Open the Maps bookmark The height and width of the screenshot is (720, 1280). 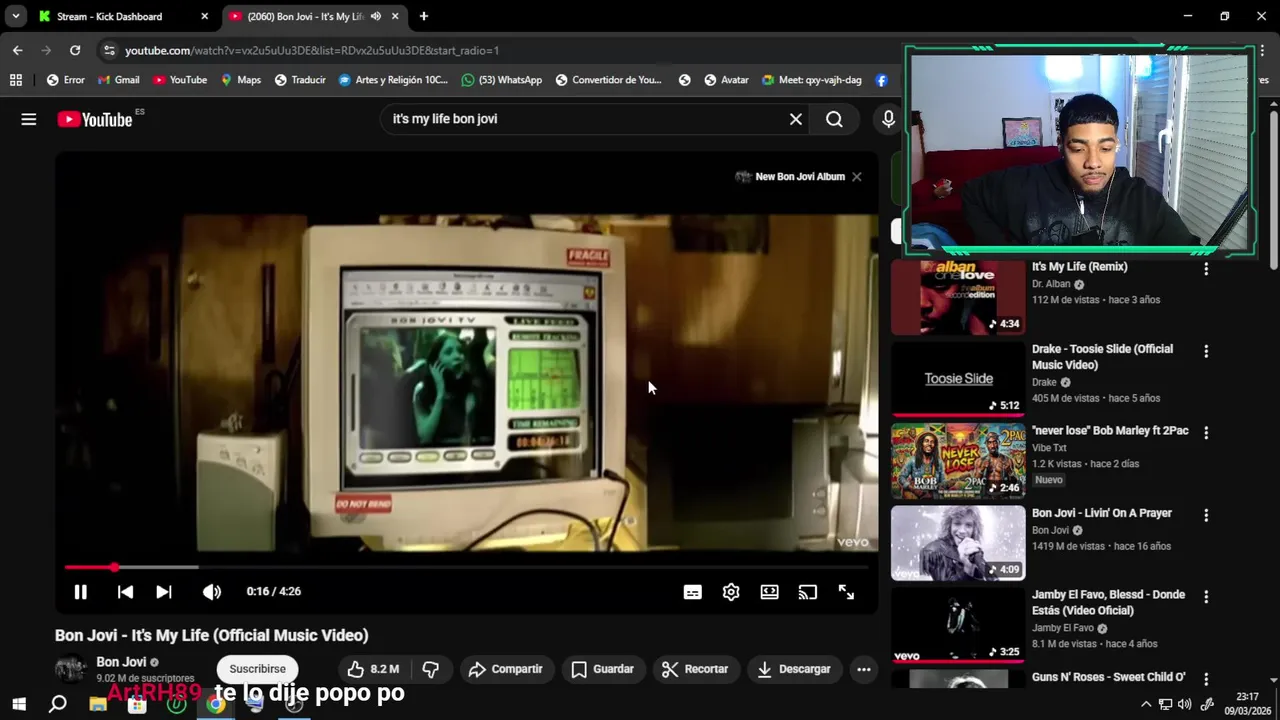pyautogui.click(x=241, y=80)
